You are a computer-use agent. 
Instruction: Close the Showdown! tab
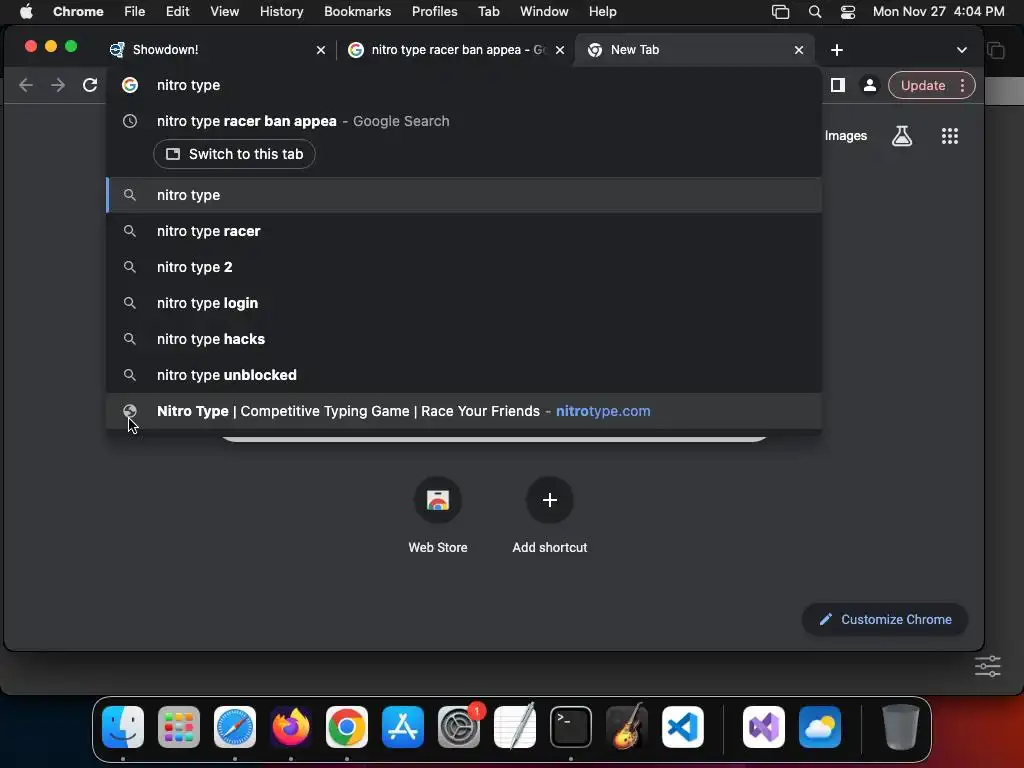pyautogui.click(x=321, y=50)
